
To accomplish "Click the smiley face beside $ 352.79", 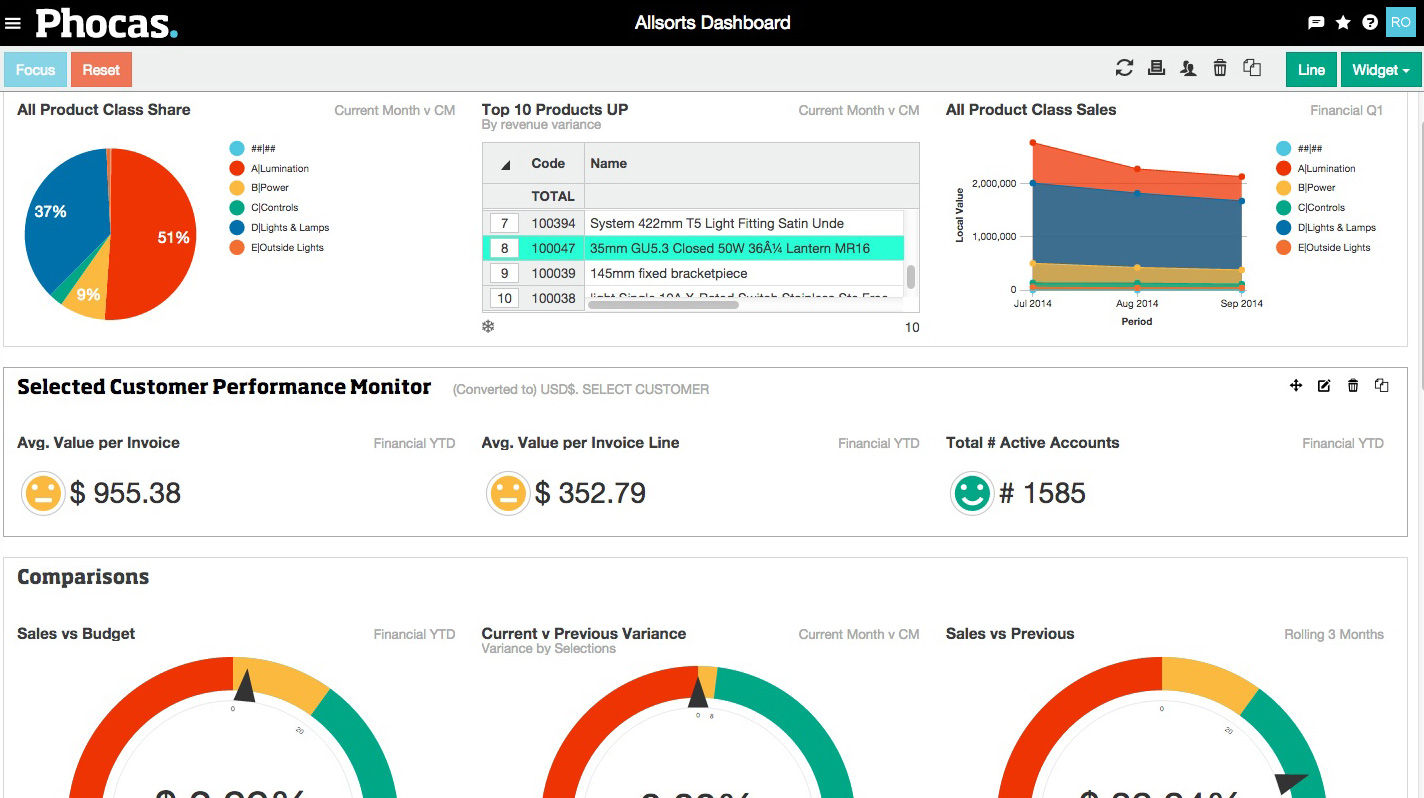I will 508,493.
